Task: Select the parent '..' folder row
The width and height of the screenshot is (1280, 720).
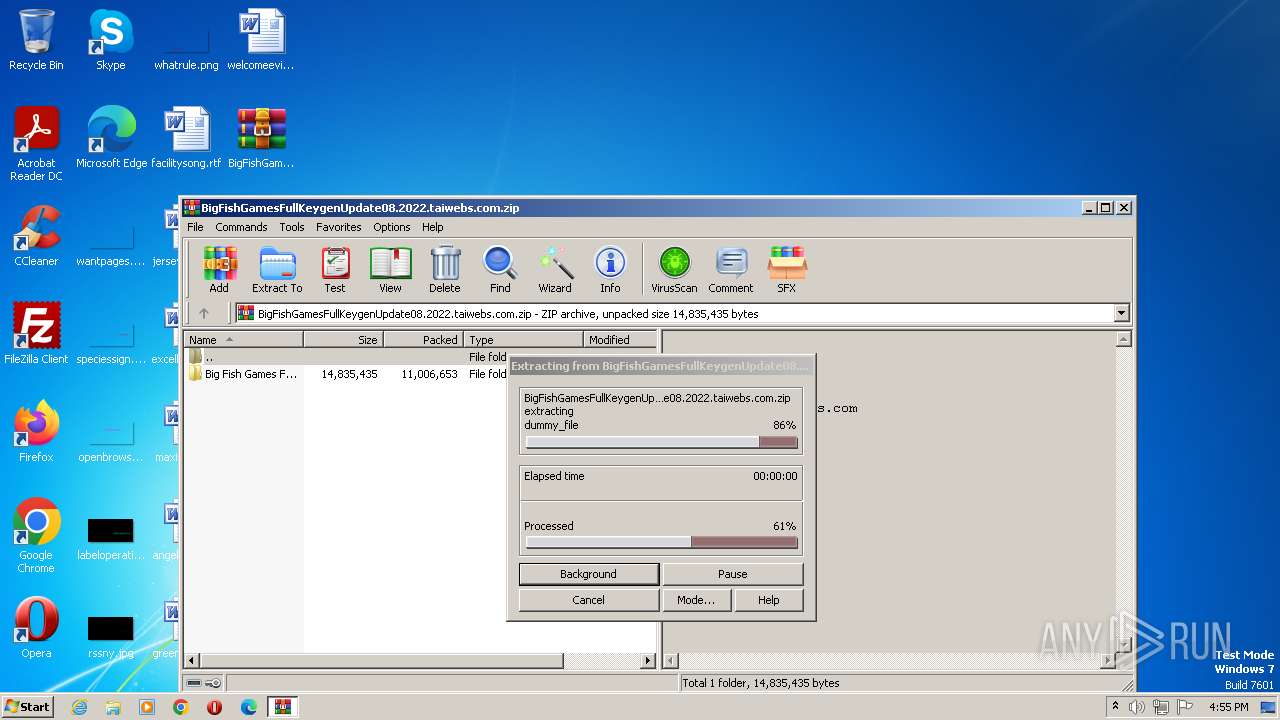Action: (346, 357)
